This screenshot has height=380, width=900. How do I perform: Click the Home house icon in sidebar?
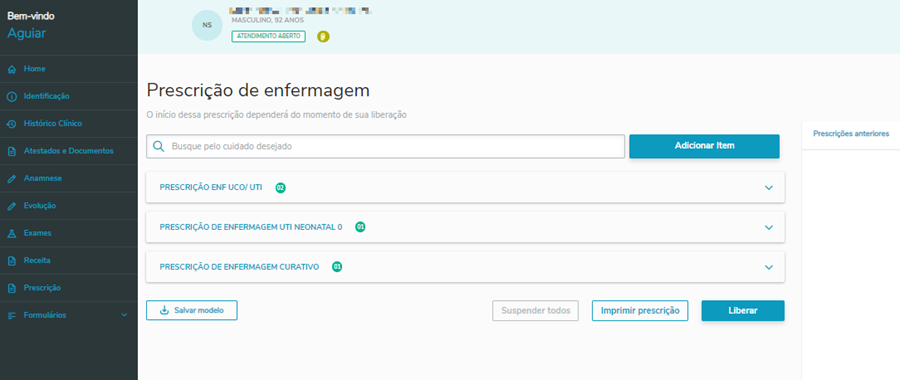coord(11,69)
